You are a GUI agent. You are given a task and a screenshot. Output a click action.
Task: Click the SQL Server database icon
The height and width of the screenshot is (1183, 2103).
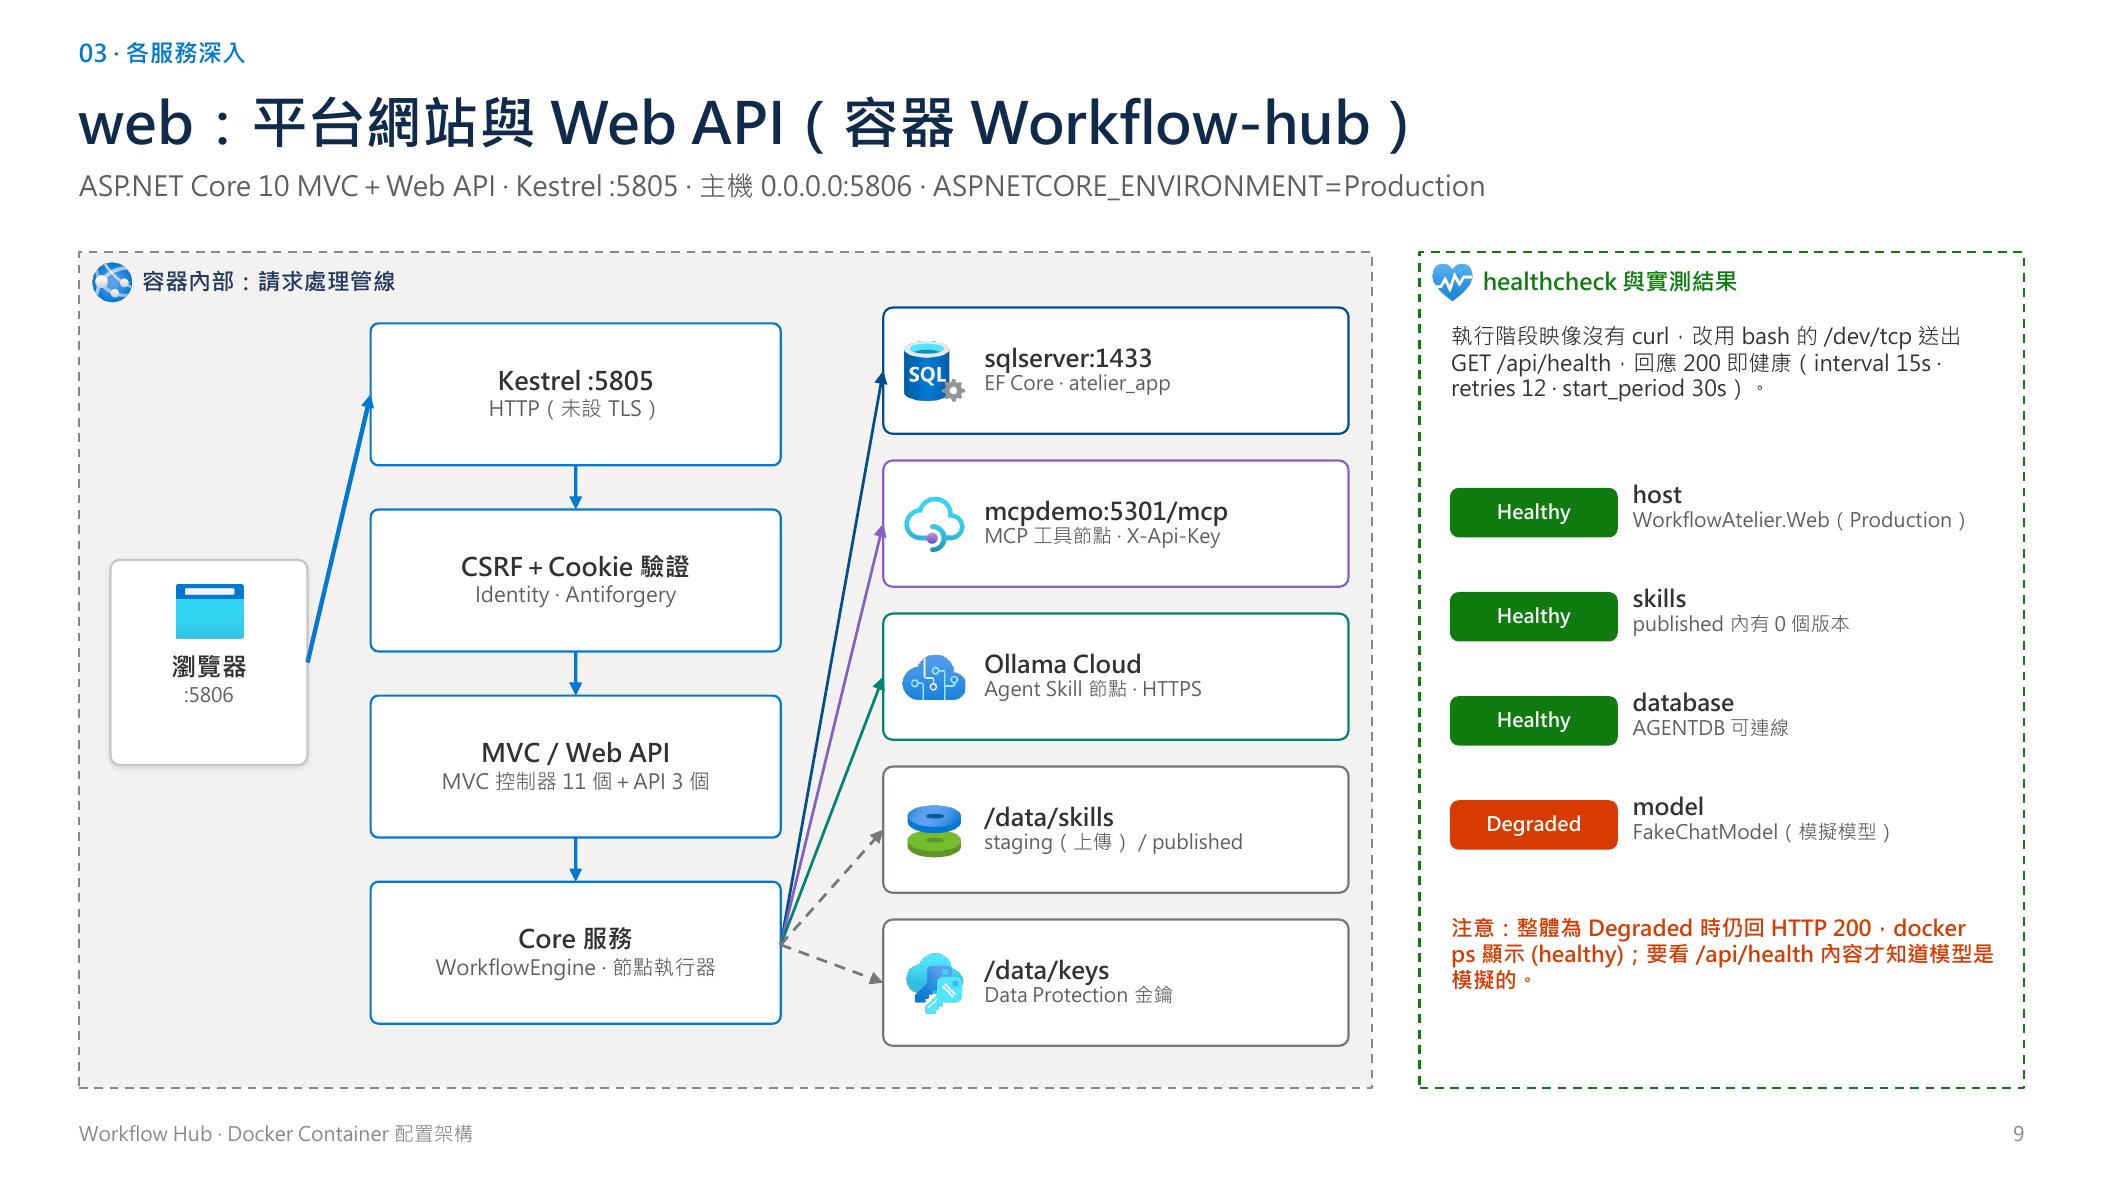[x=933, y=372]
